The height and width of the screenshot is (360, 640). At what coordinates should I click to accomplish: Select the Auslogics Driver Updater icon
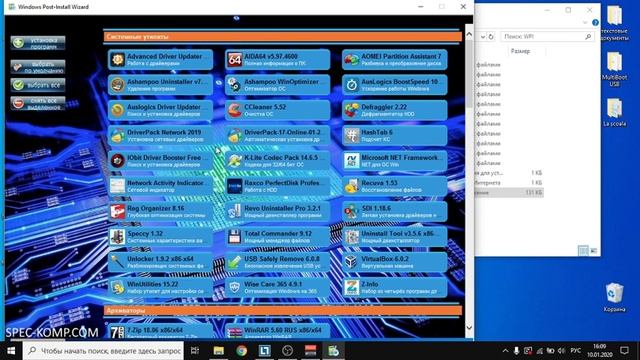[118, 110]
